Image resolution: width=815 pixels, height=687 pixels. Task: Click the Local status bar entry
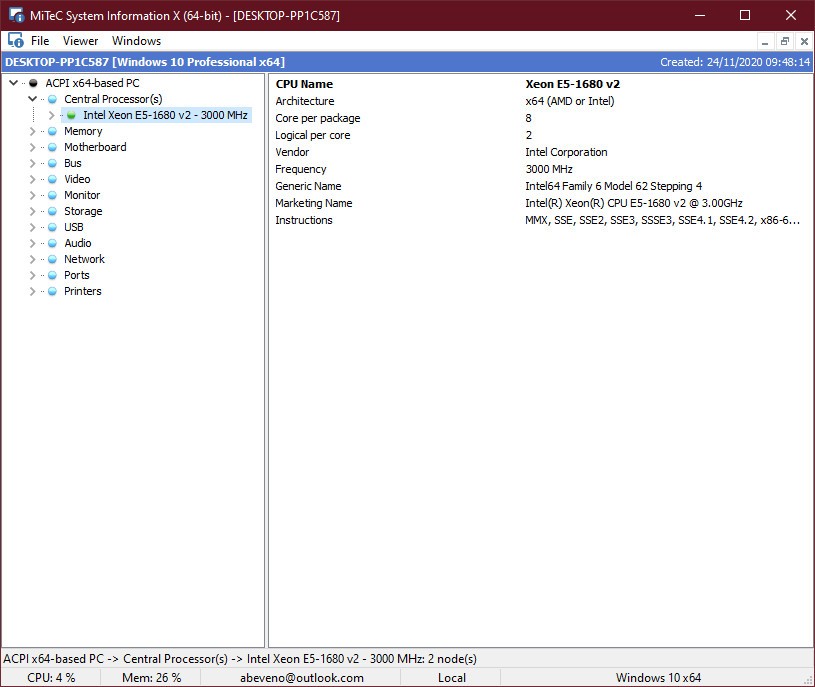tap(452, 678)
